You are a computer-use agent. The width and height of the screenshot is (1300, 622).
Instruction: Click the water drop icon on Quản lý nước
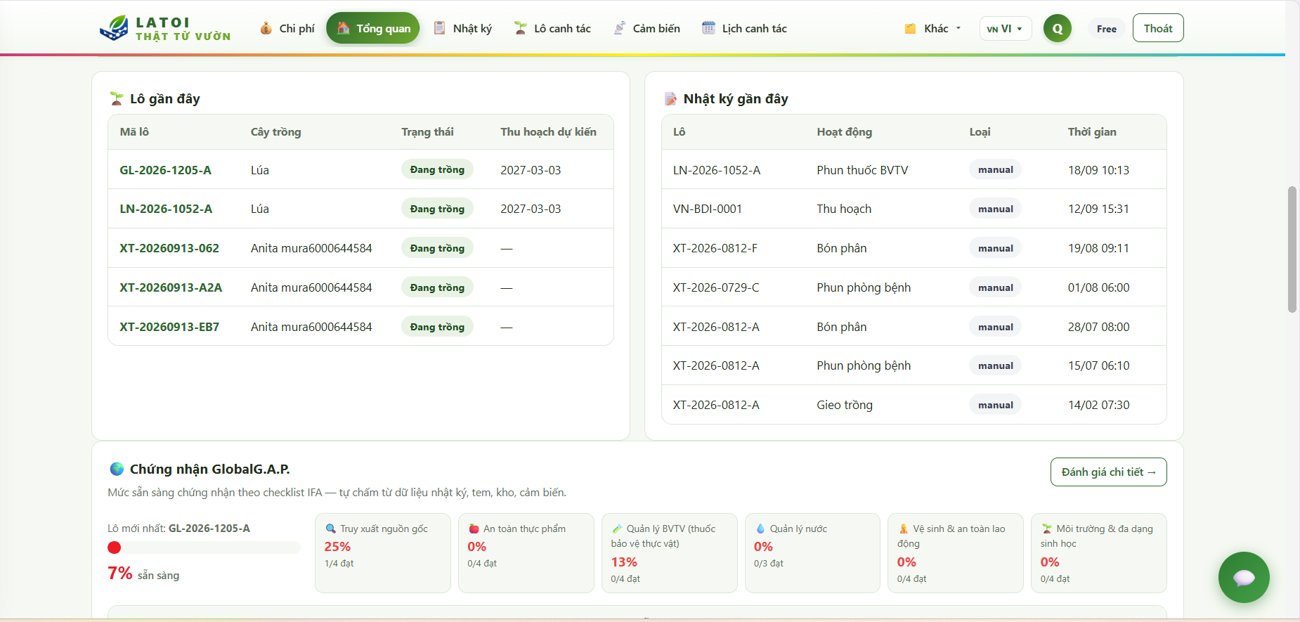760,528
